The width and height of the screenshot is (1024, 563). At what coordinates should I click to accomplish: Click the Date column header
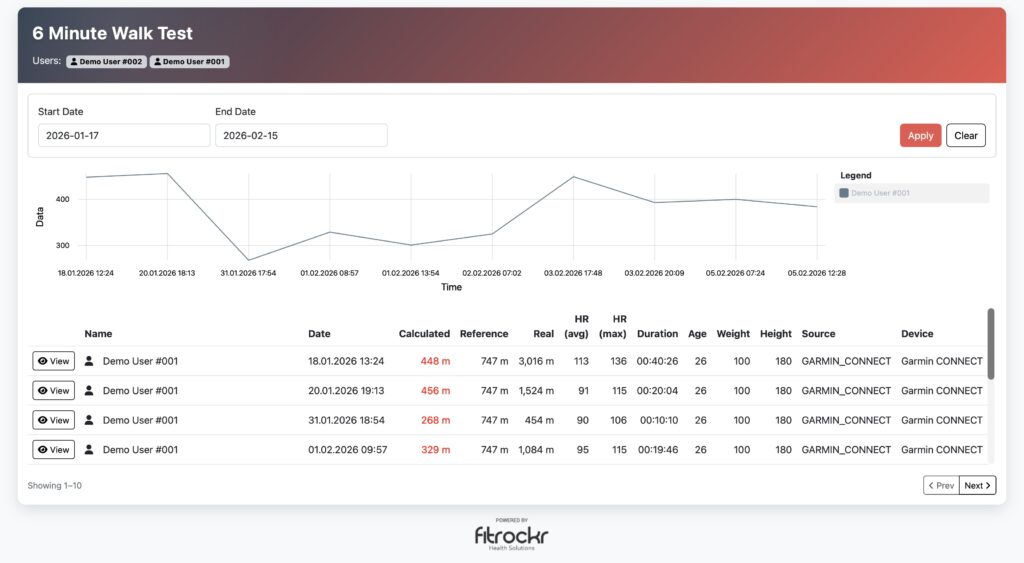[x=319, y=334]
